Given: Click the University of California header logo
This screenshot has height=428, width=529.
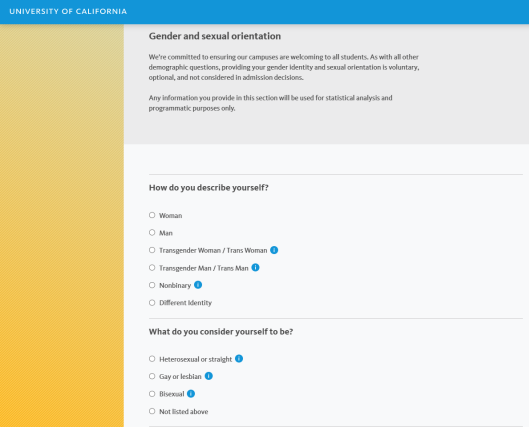Looking at the screenshot, I should [68, 11].
